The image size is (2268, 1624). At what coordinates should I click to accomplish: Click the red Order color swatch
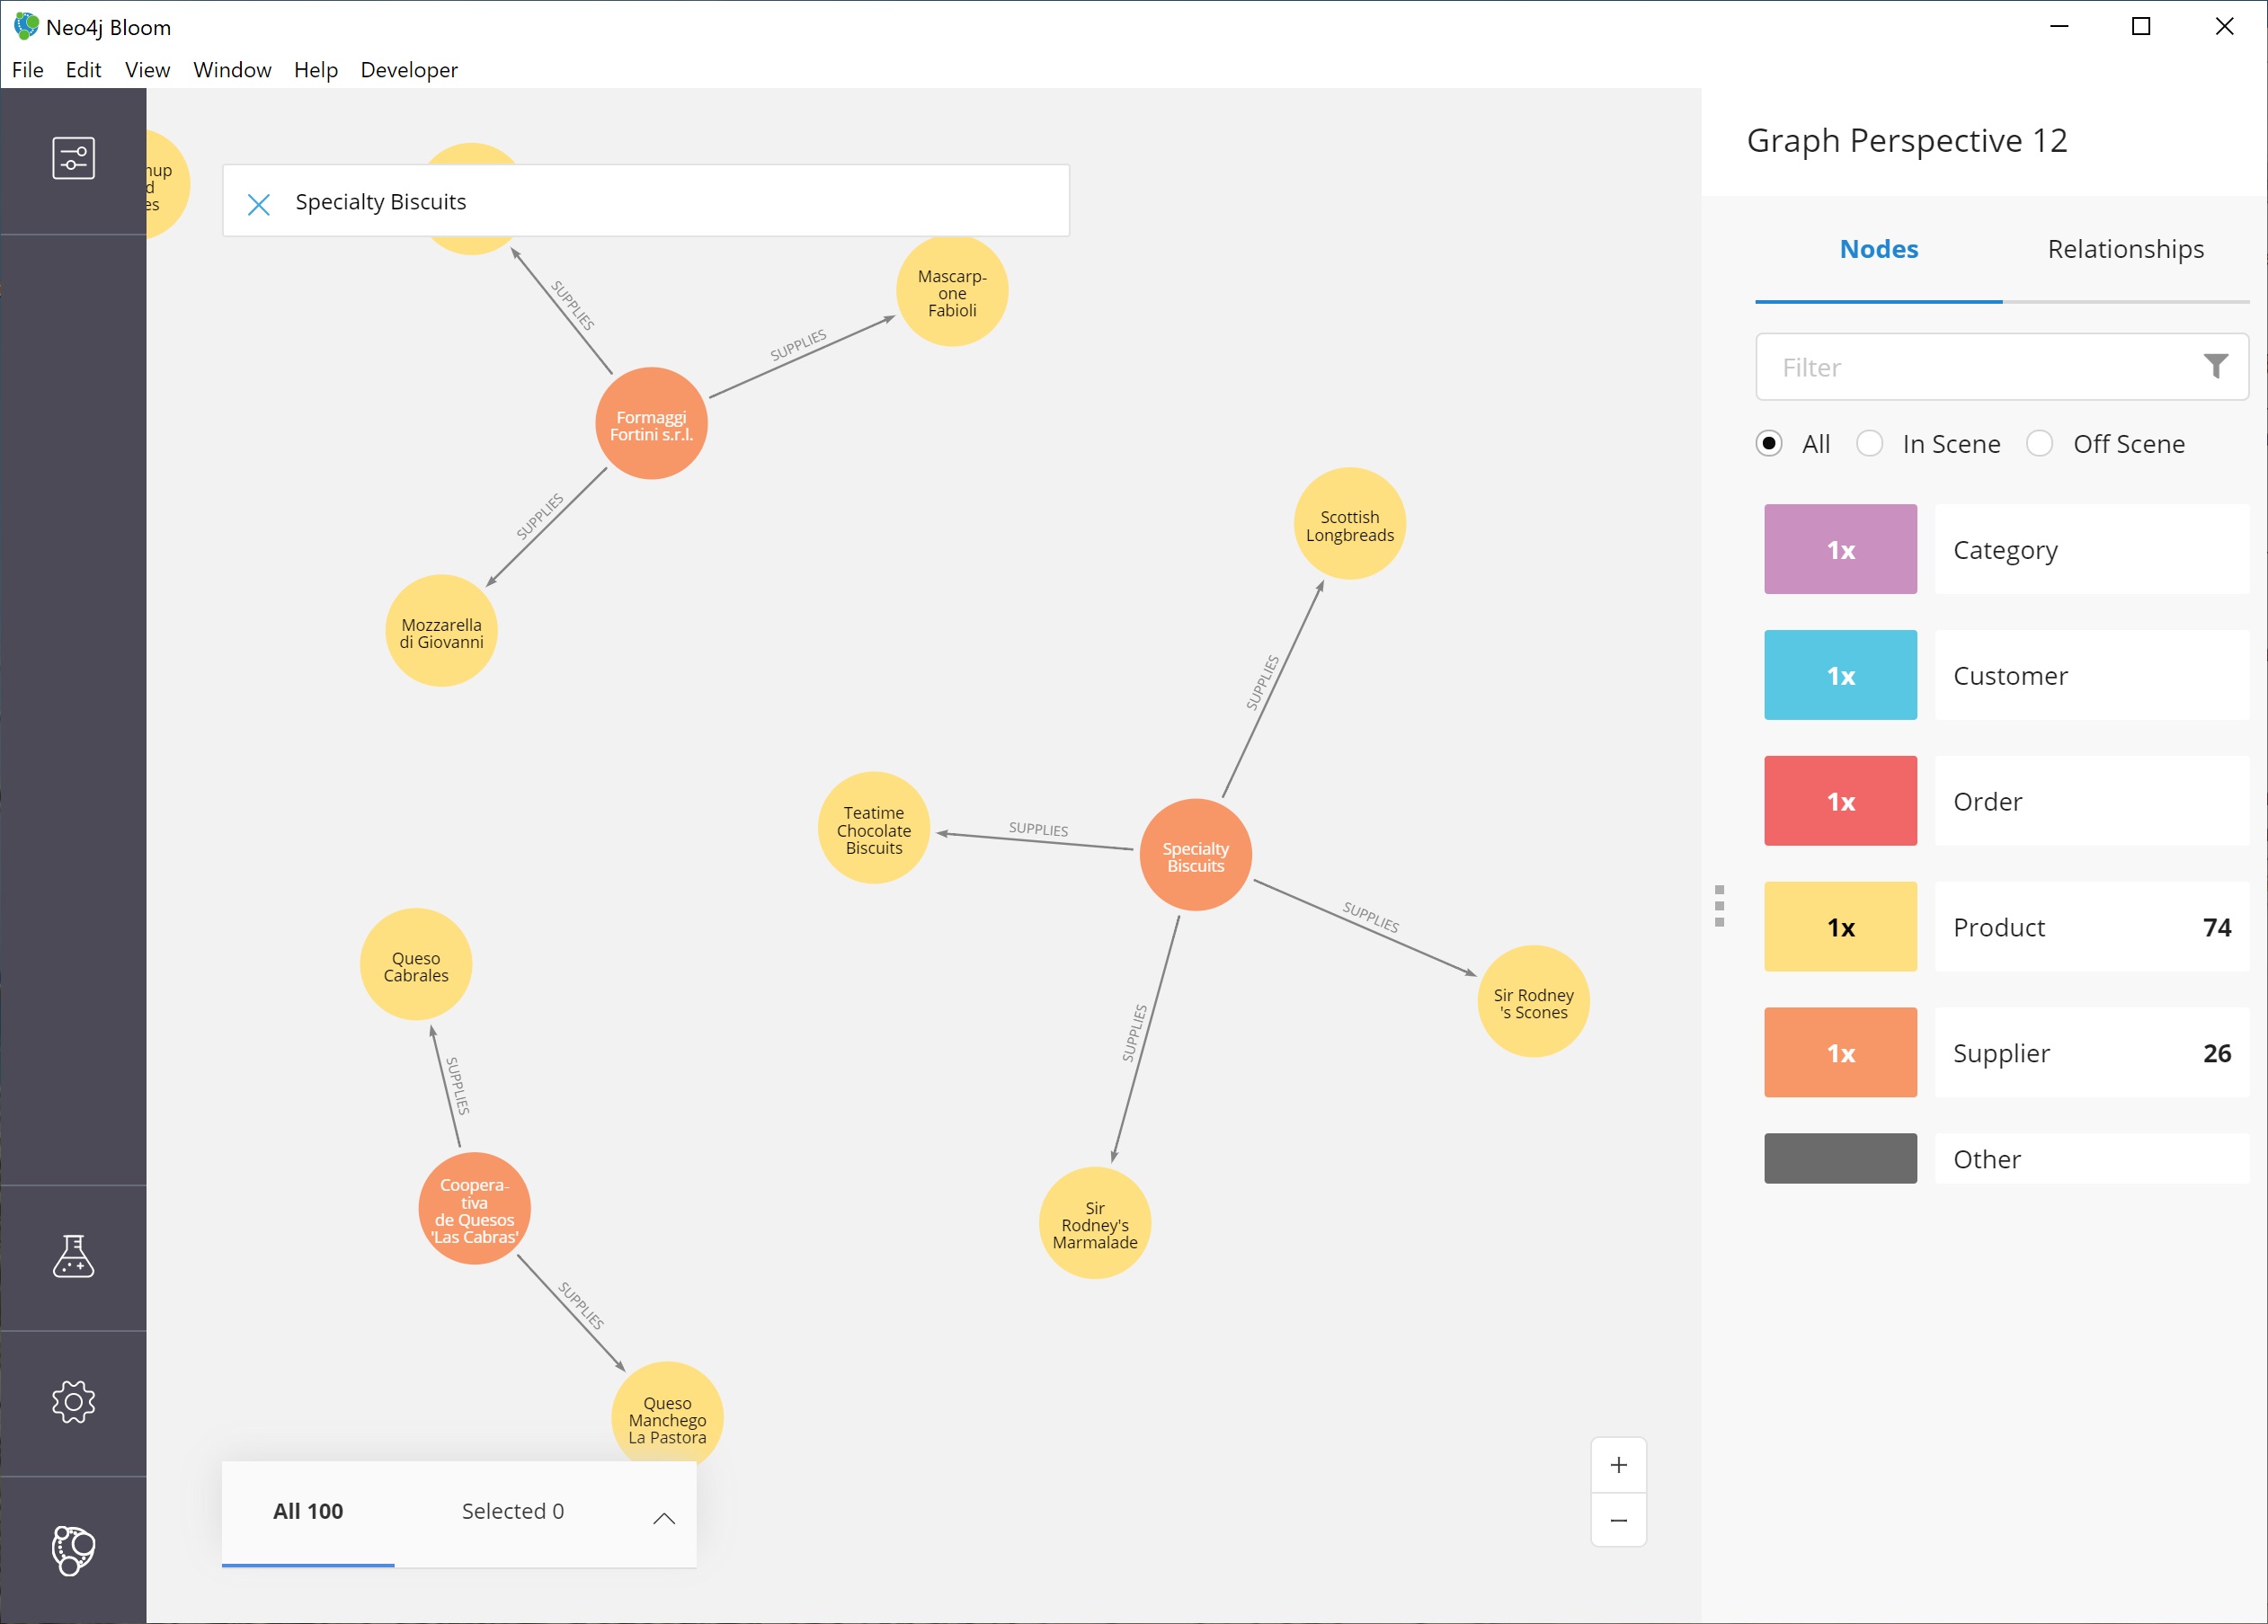pos(1840,801)
